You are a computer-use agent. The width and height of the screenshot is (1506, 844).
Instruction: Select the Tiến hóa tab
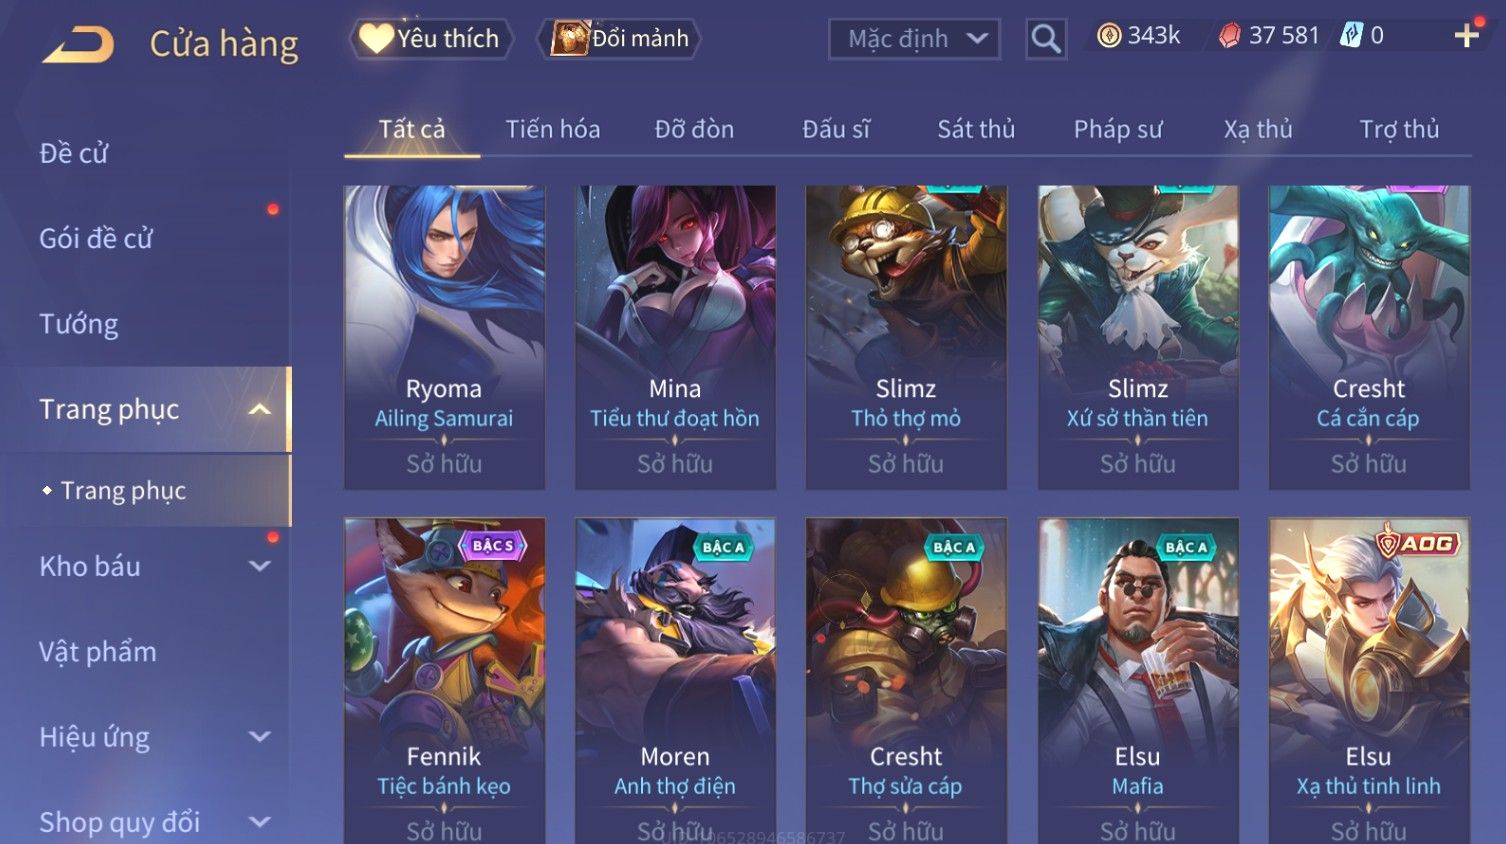553,129
